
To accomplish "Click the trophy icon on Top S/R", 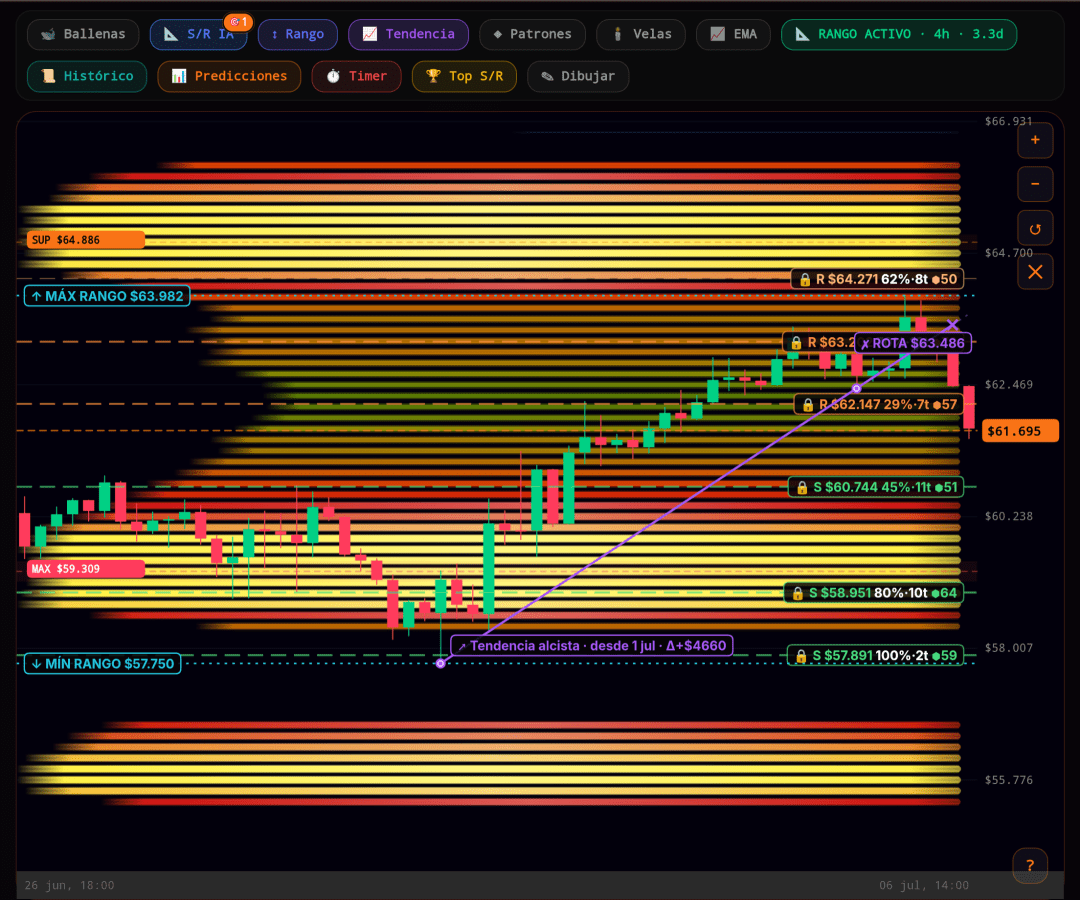I will pyautogui.click(x=433, y=76).
